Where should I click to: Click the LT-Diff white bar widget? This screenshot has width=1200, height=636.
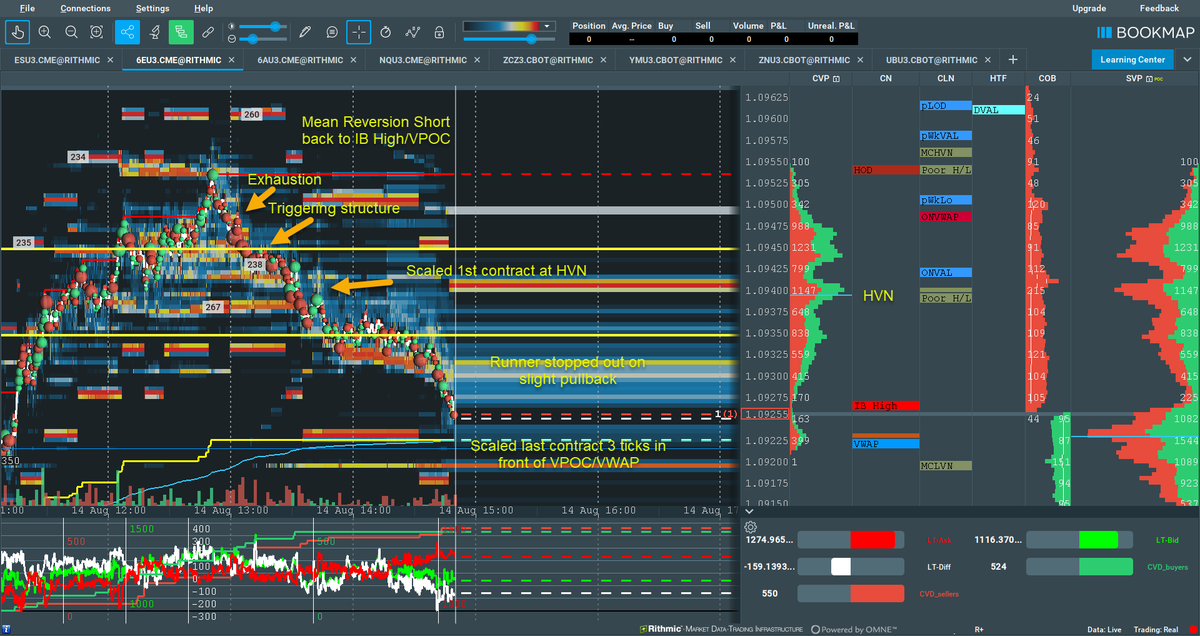(852, 566)
